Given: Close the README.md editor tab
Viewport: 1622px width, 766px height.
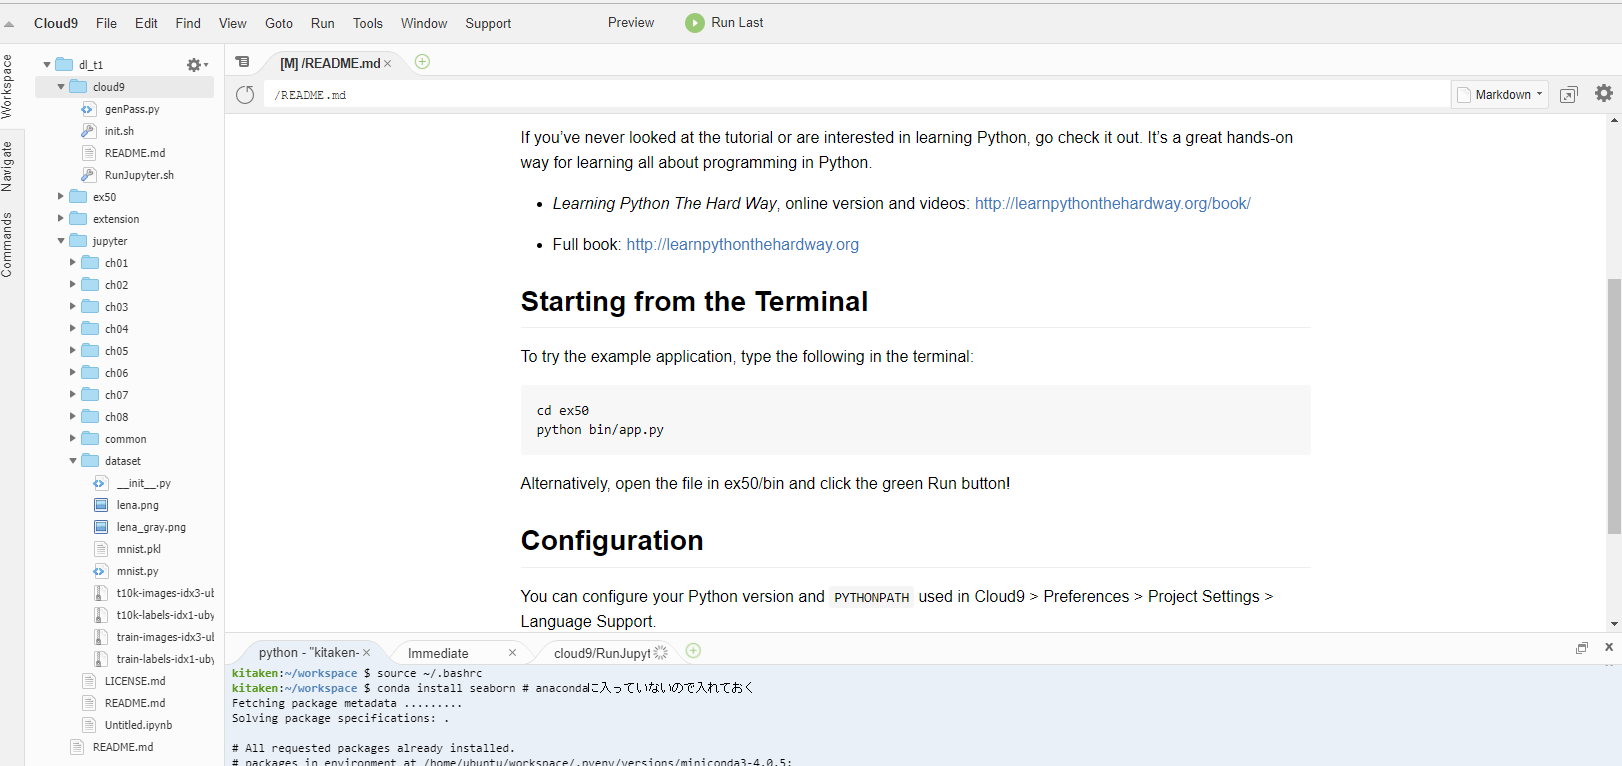Looking at the screenshot, I should click(x=388, y=64).
